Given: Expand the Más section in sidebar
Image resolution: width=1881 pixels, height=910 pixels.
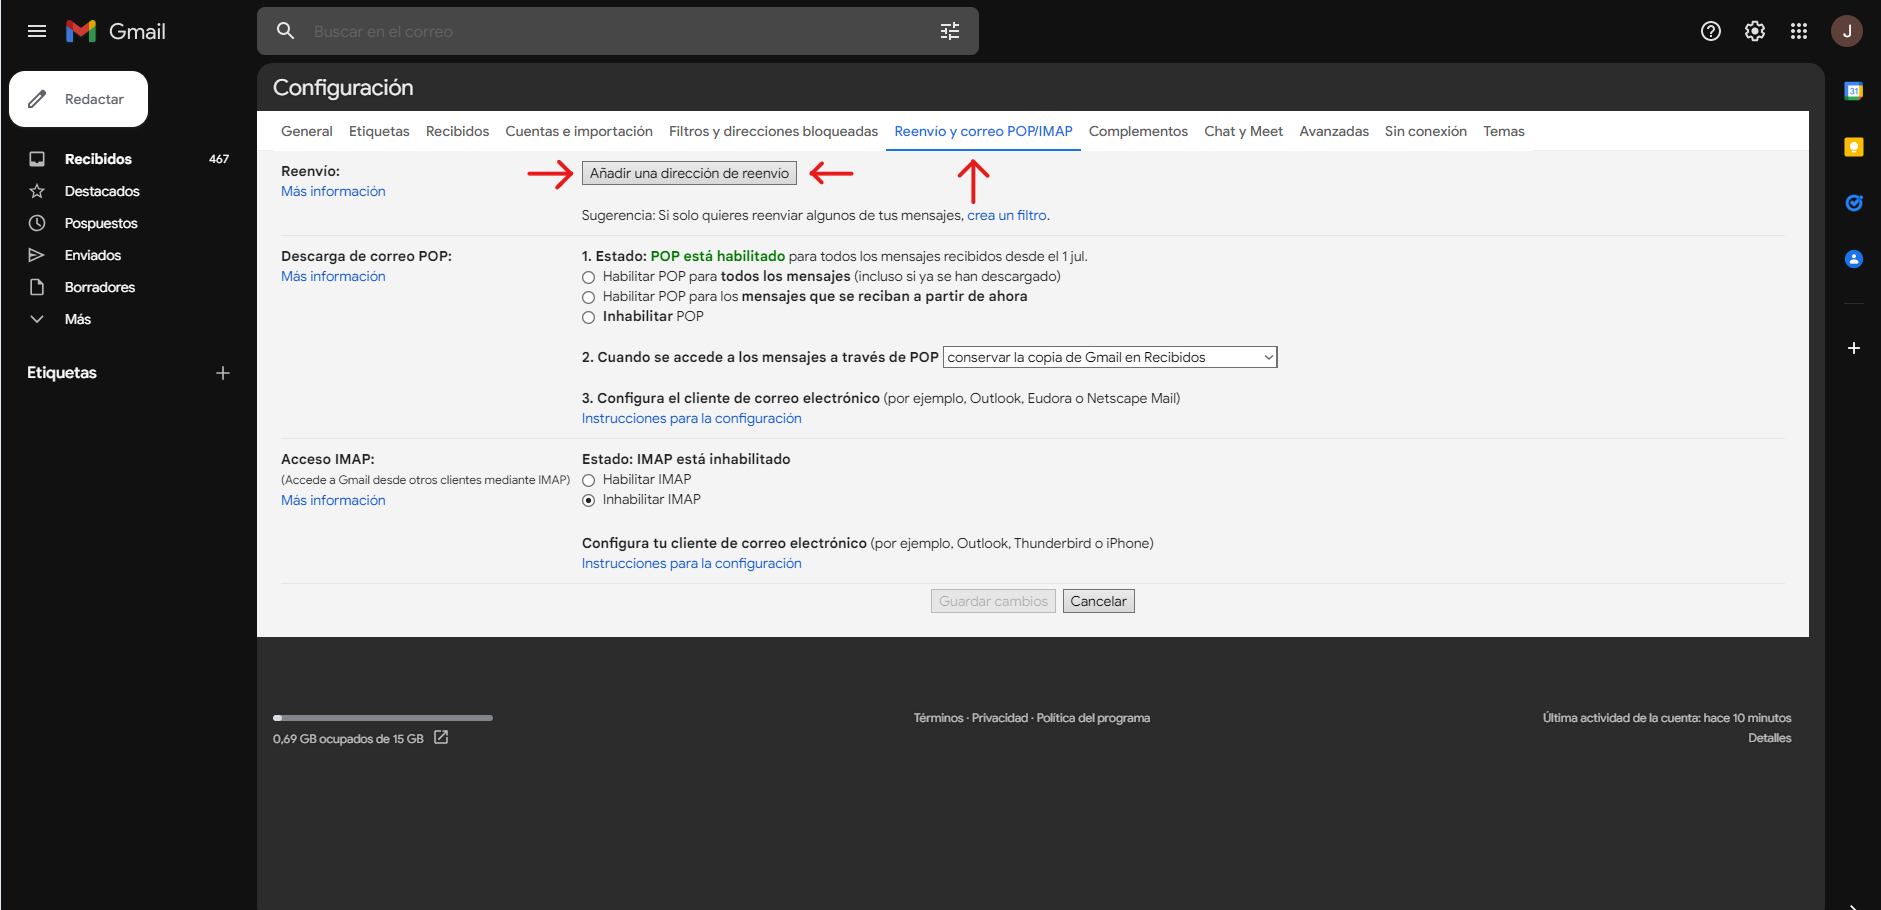Looking at the screenshot, I should pyautogui.click(x=77, y=319).
